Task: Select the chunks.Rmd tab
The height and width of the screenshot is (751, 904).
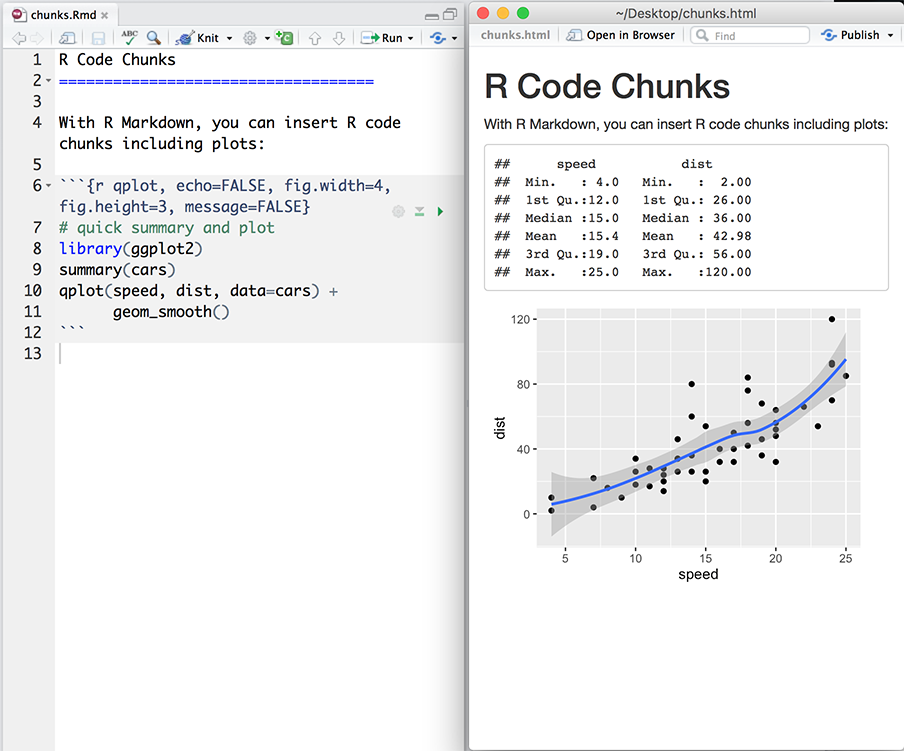Action: 63,15
